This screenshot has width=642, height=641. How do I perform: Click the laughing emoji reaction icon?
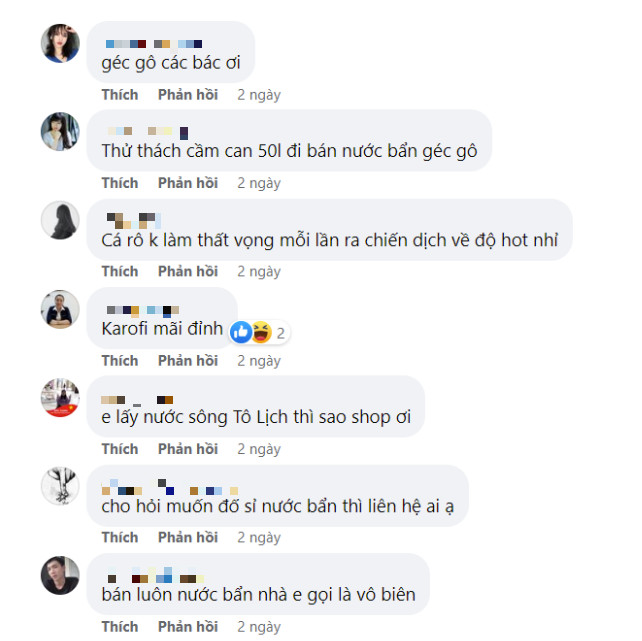click(x=262, y=332)
